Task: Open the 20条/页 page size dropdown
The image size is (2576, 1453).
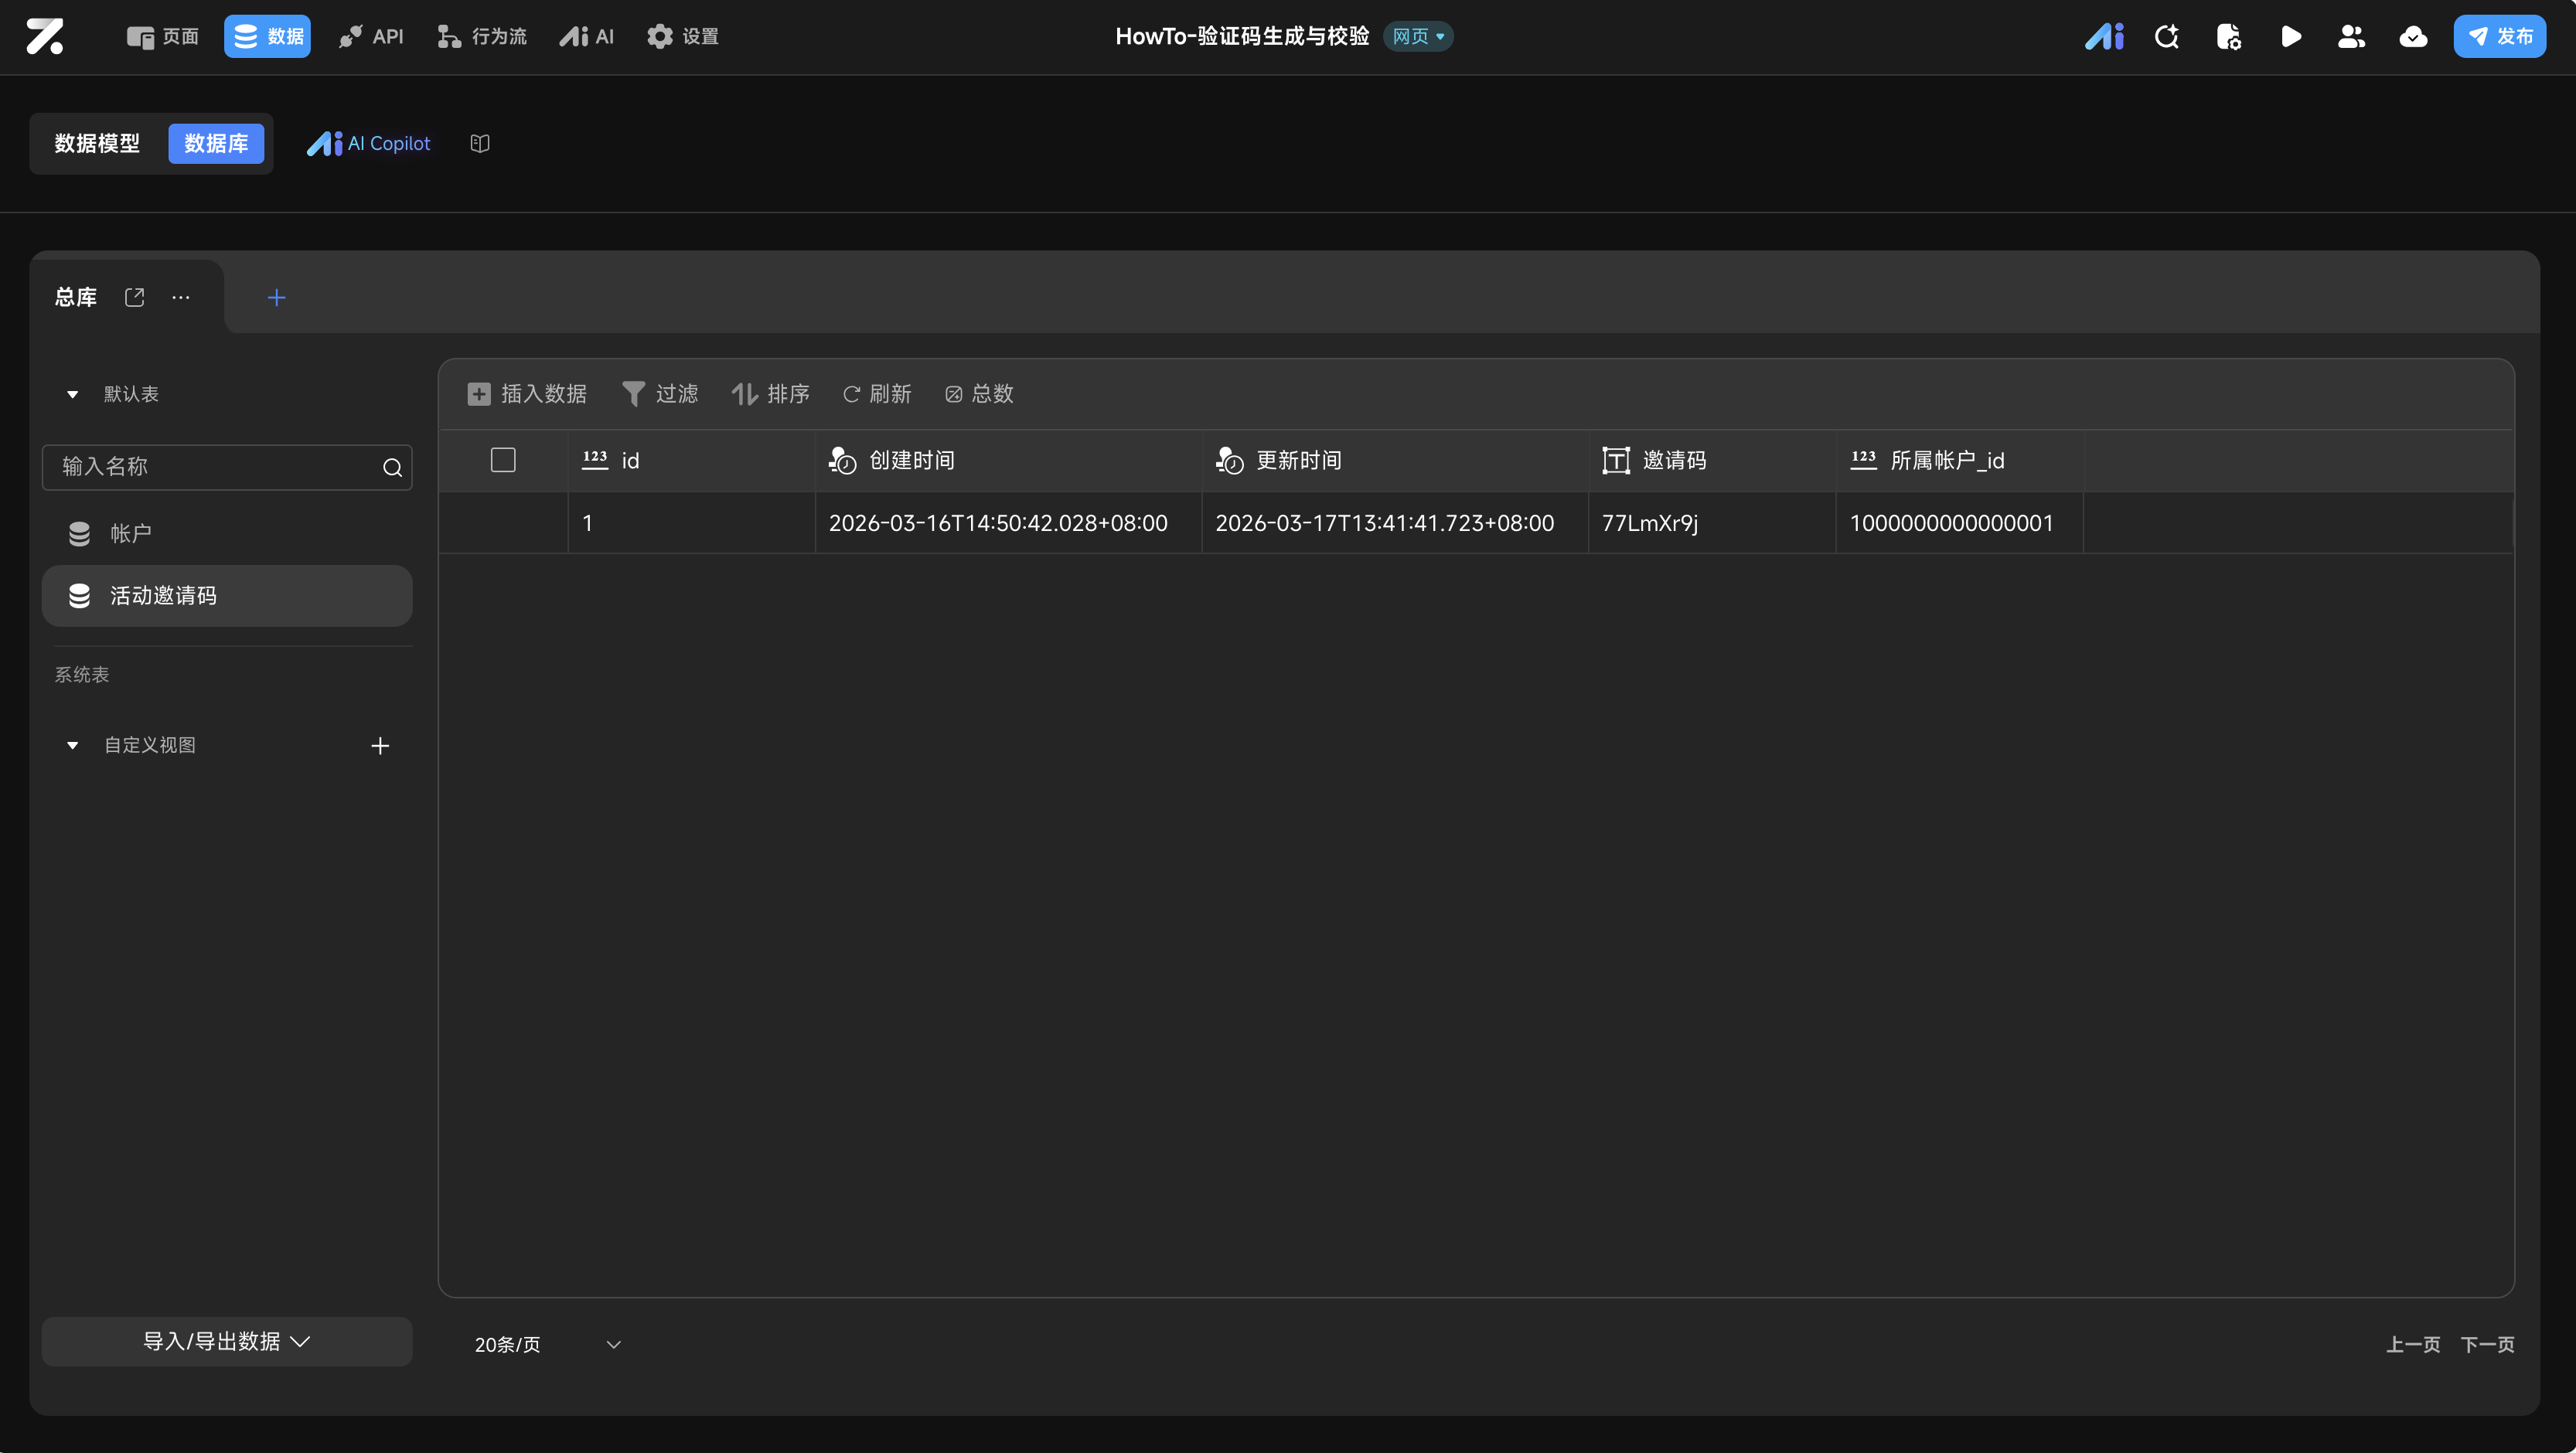Action: click(x=547, y=1344)
